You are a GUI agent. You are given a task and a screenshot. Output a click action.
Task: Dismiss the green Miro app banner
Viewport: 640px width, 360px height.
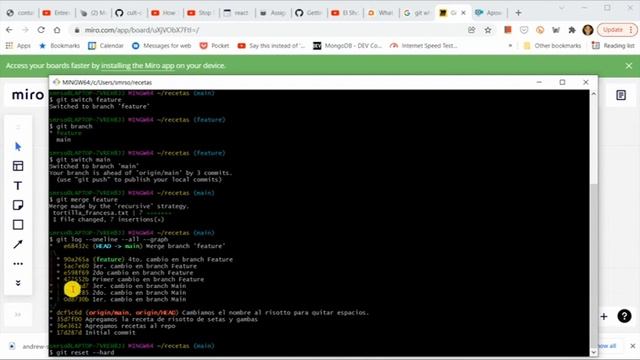(629, 66)
